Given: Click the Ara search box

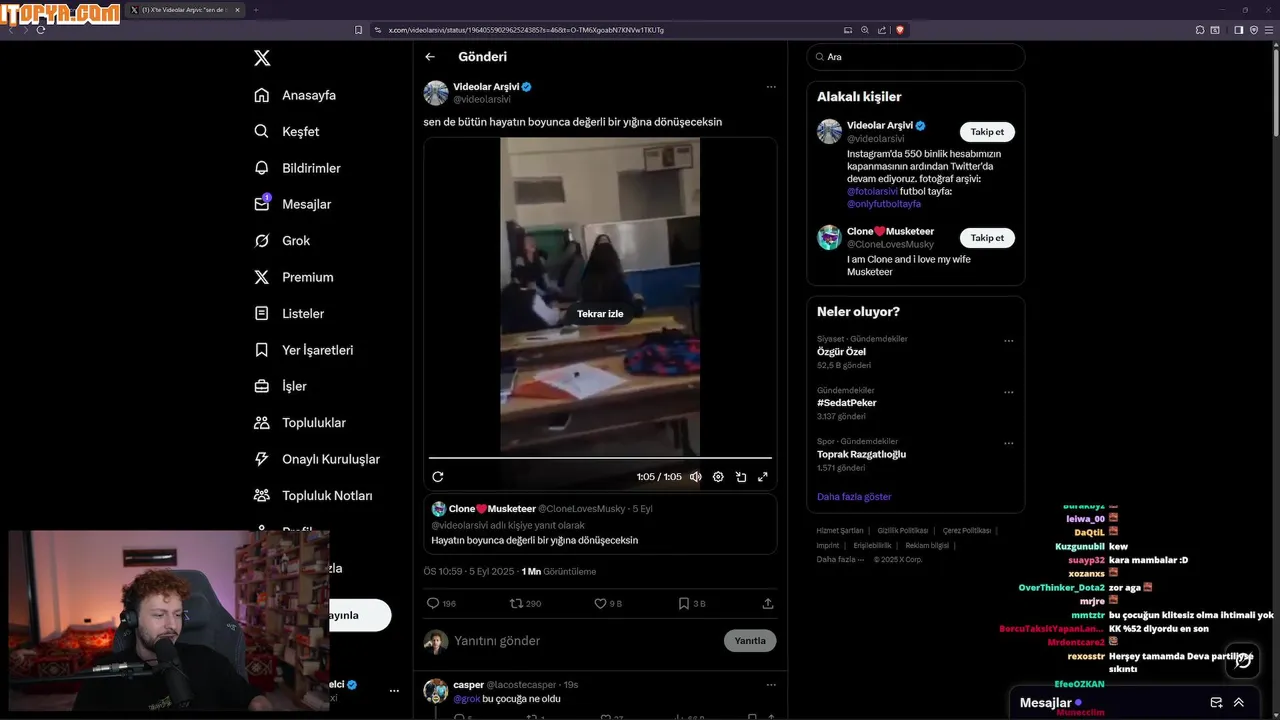Looking at the screenshot, I should (x=915, y=57).
